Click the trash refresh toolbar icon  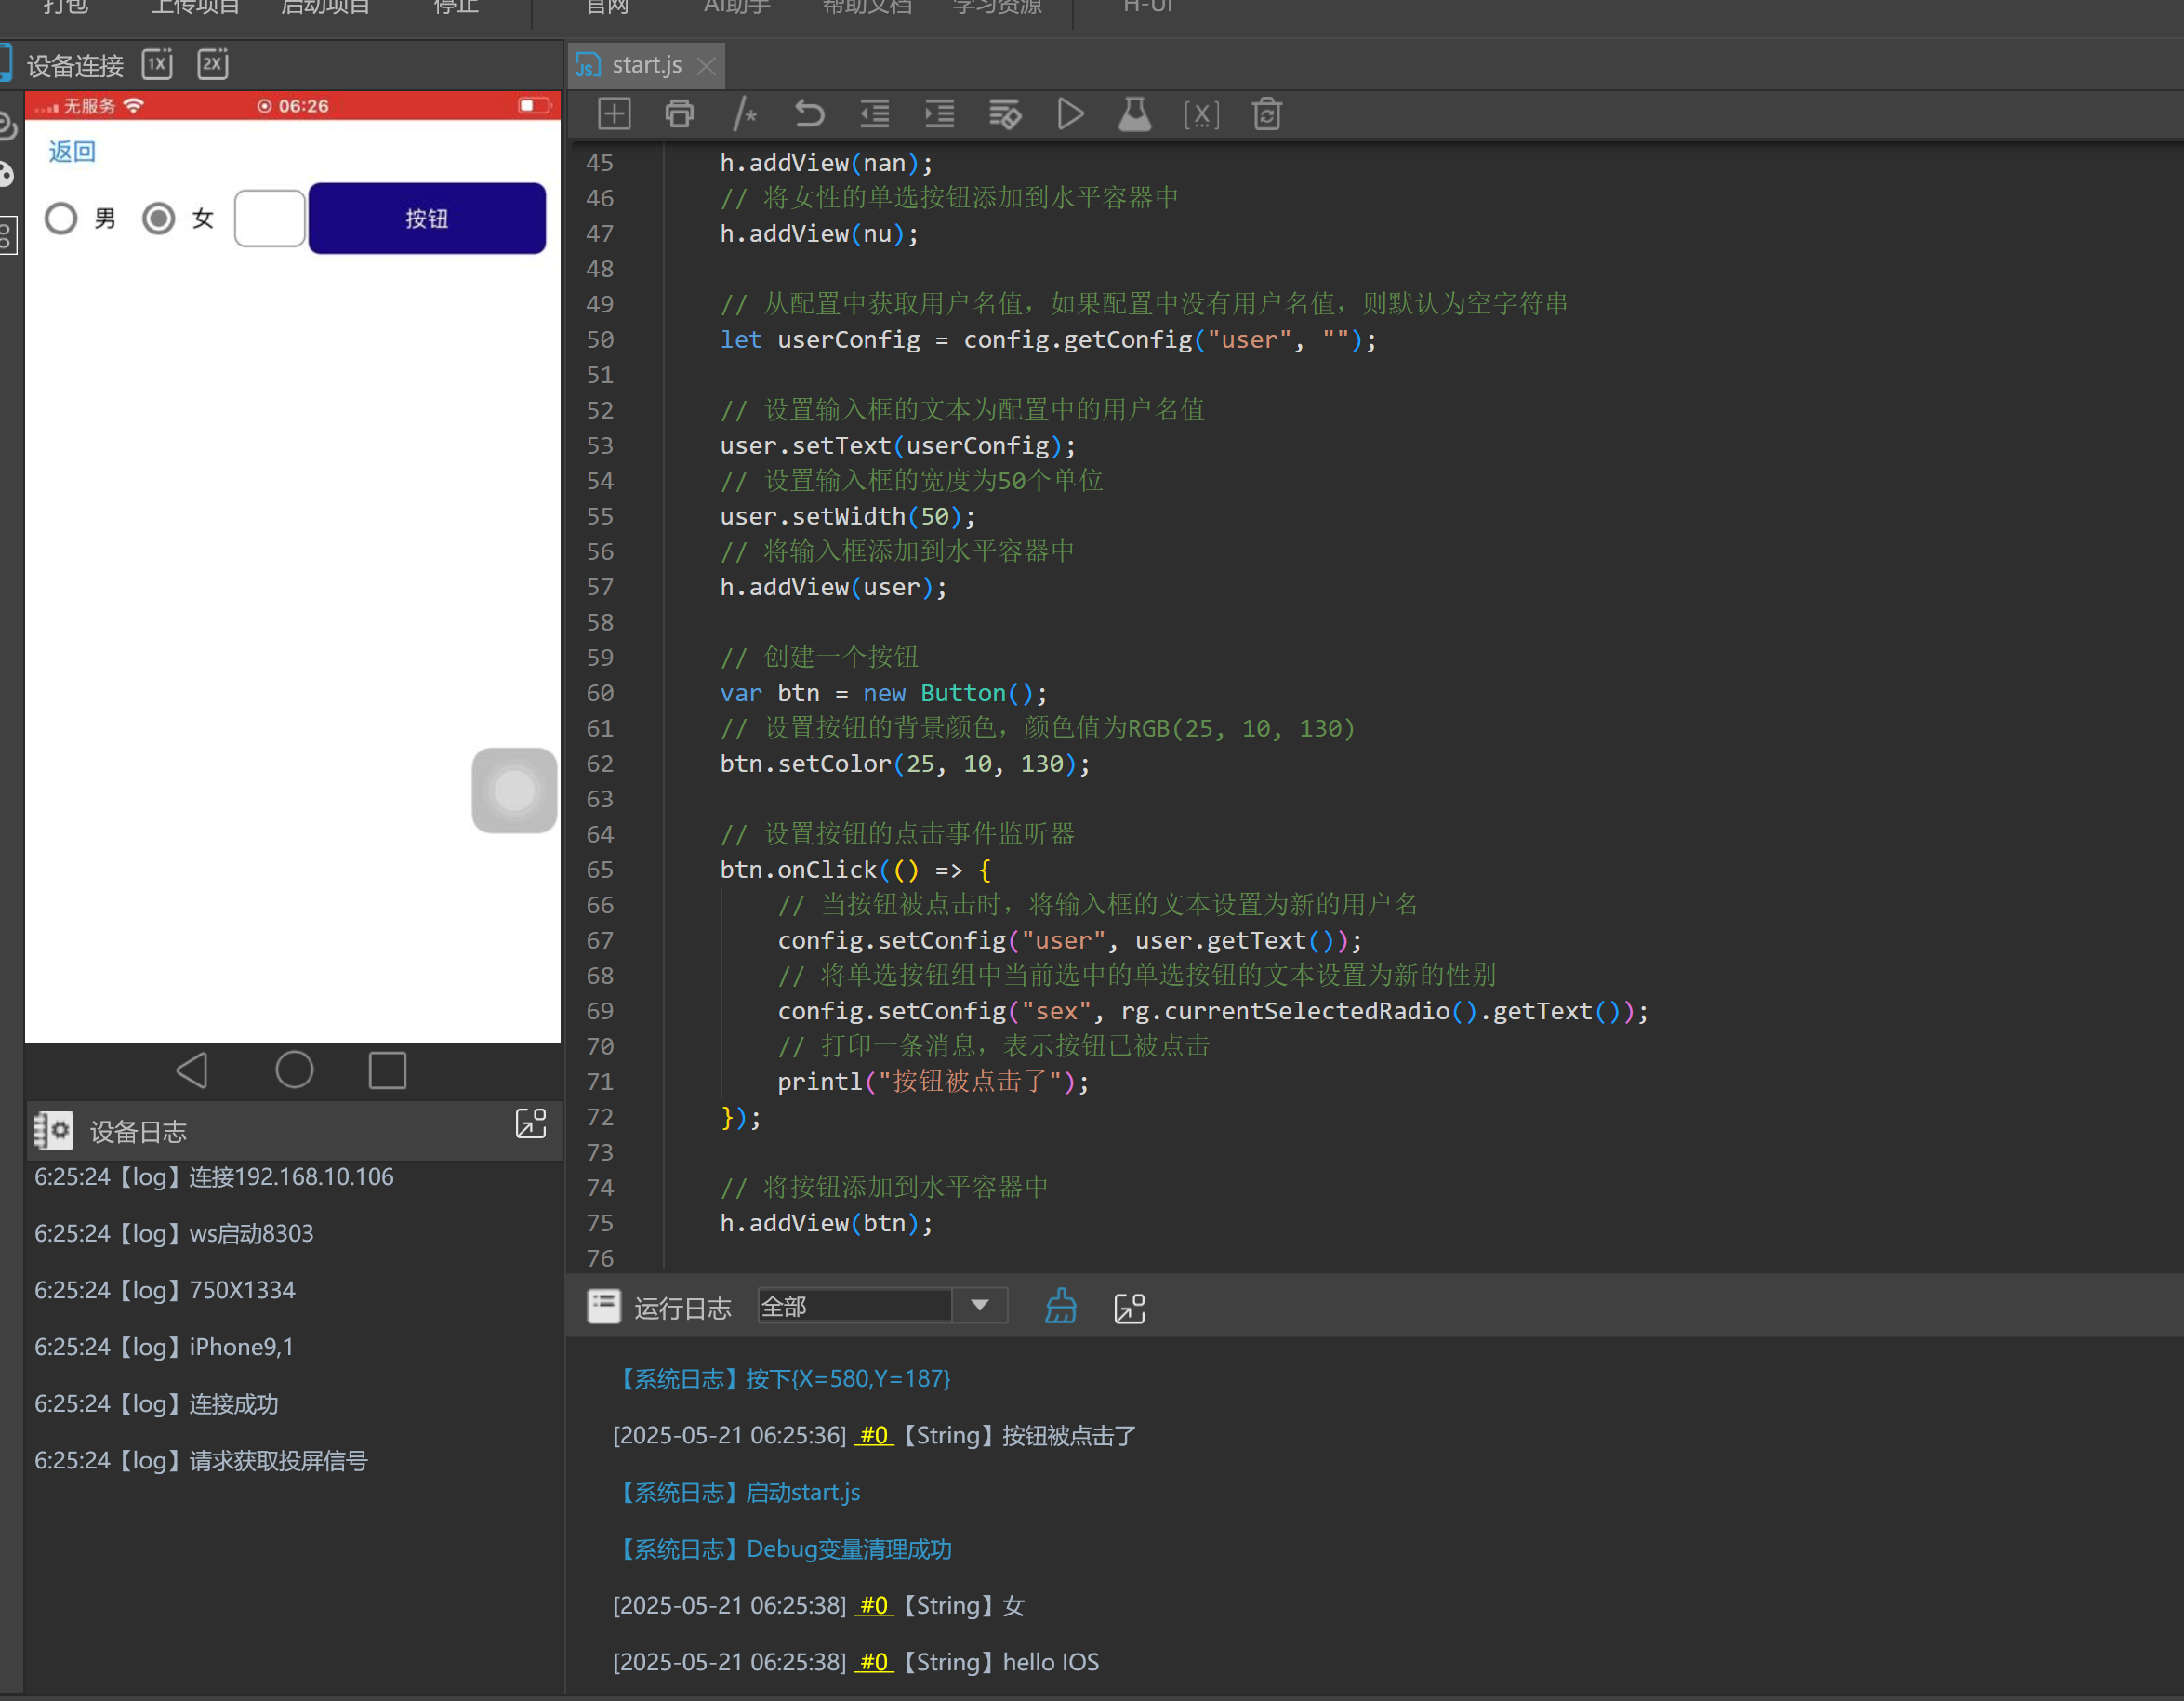pyautogui.click(x=1267, y=114)
